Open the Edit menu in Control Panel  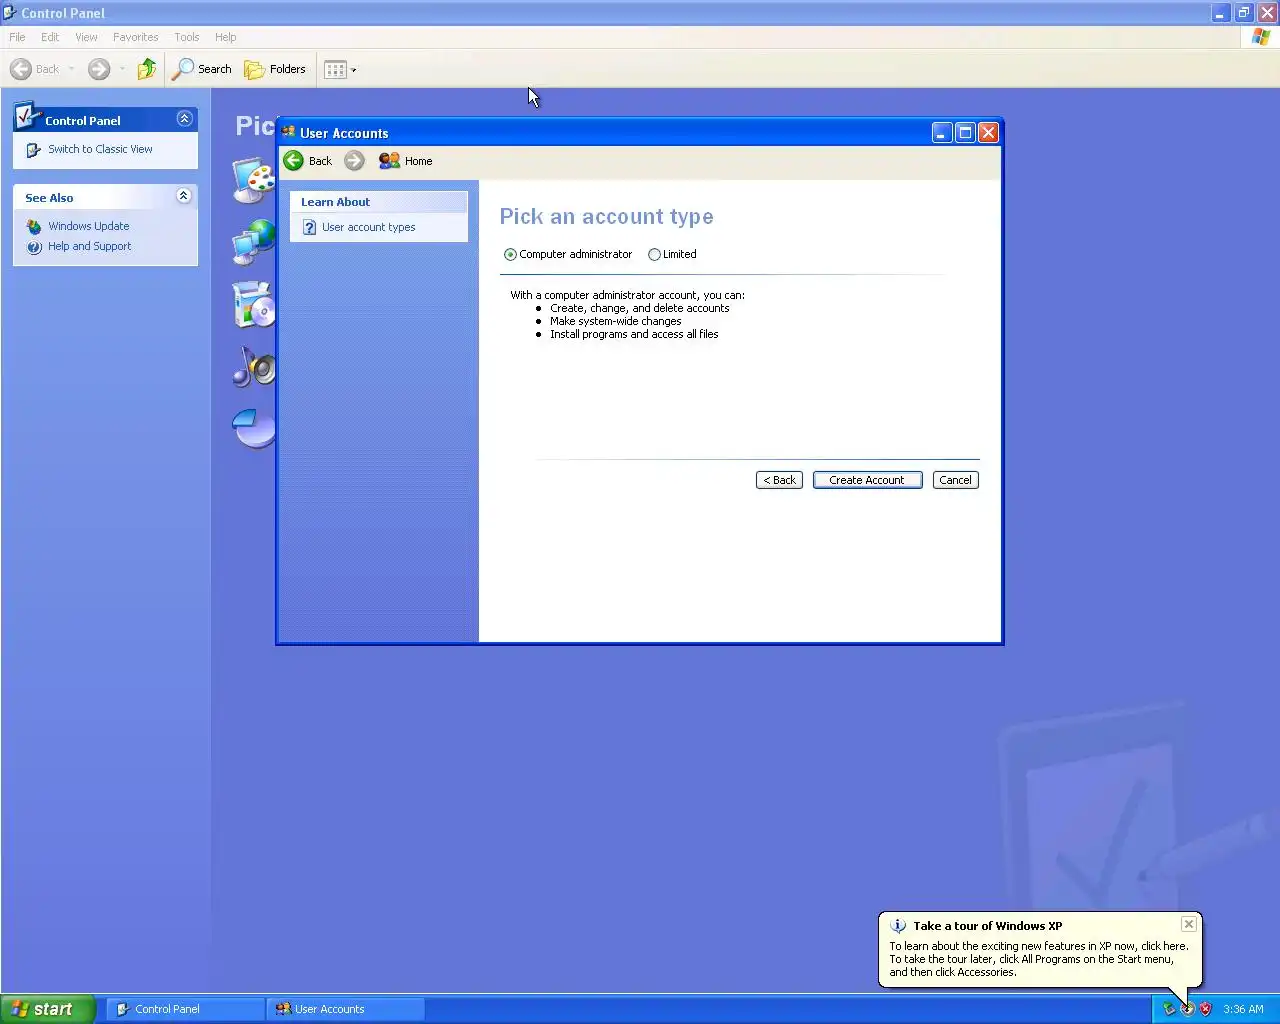(x=50, y=37)
